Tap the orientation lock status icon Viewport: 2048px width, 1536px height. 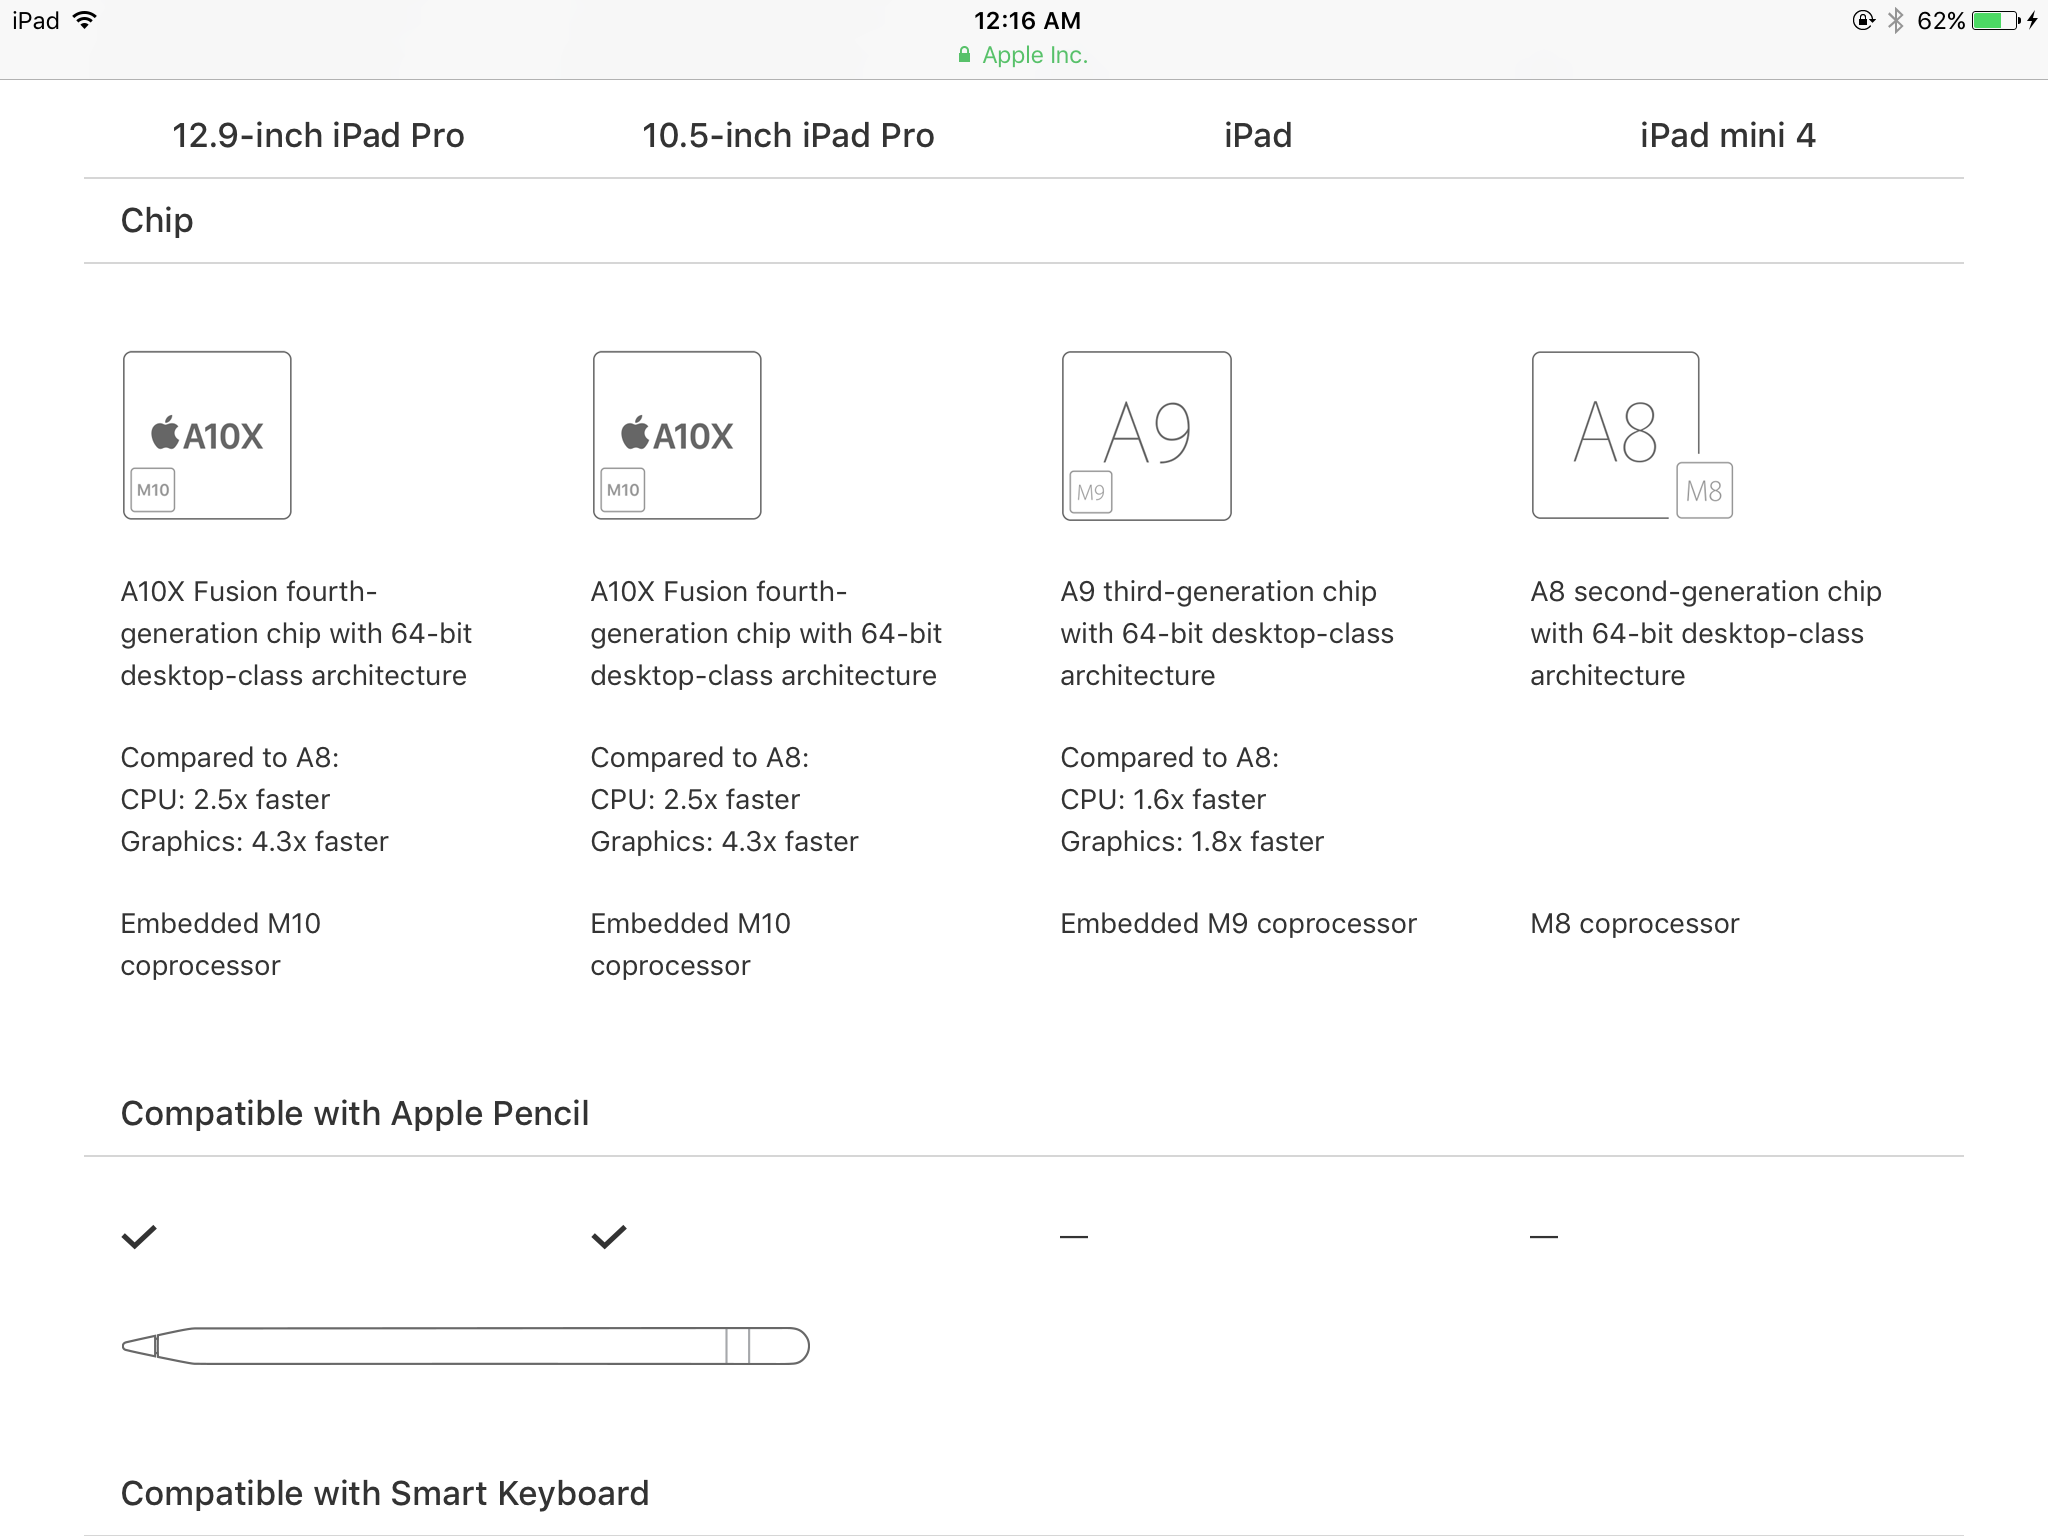pyautogui.click(x=1863, y=20)
